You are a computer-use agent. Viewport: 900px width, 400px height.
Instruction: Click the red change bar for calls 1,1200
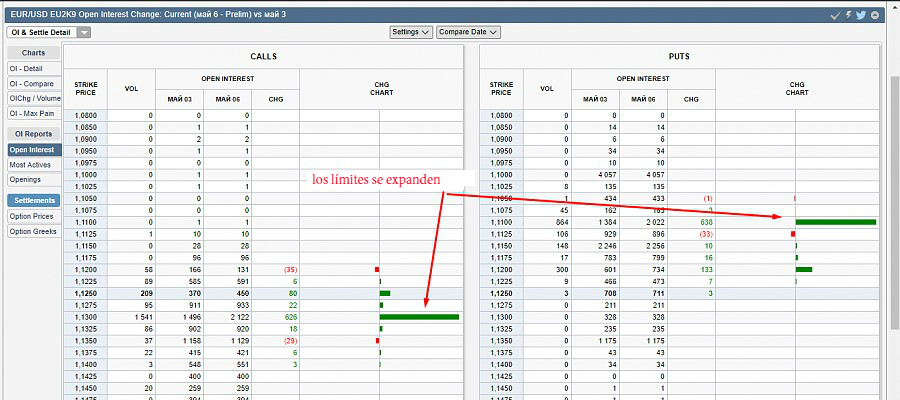click(x=377, y=269)
